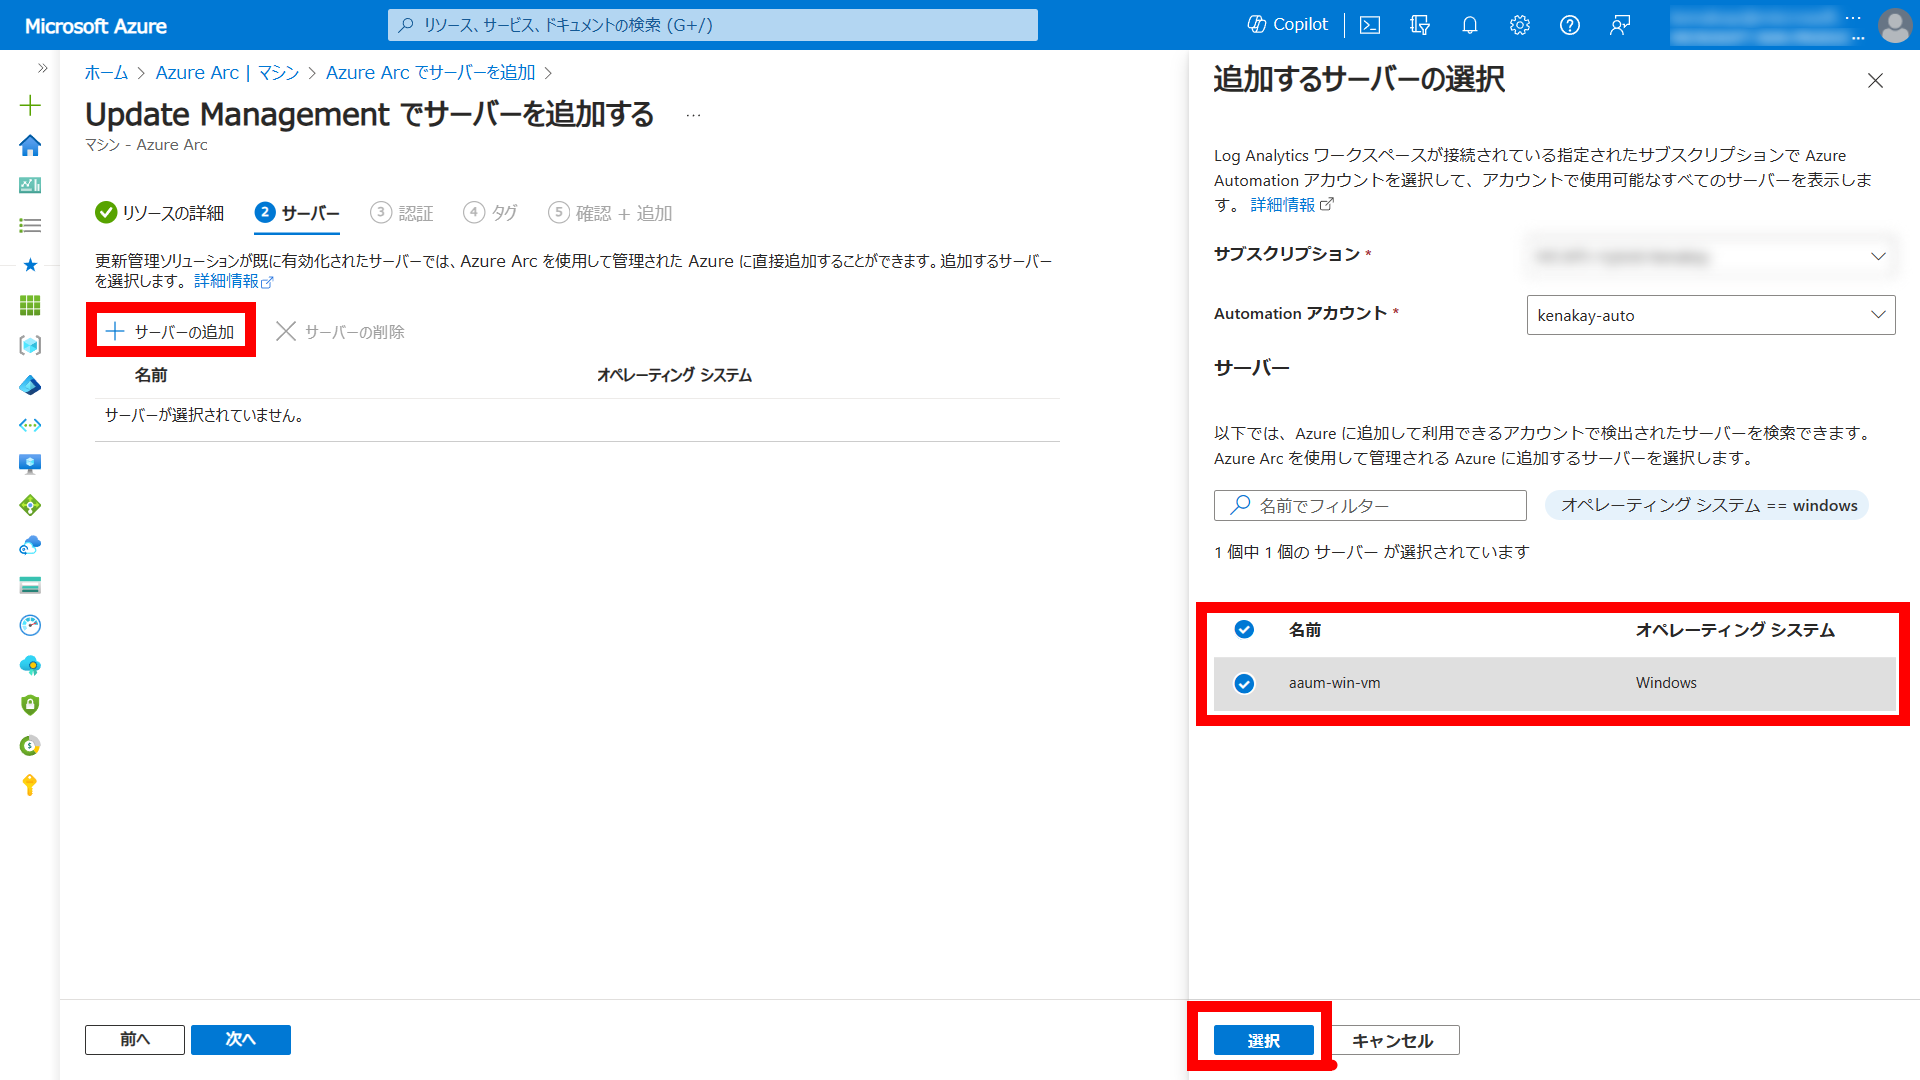Open Help question mark icon

(1570, 25)
